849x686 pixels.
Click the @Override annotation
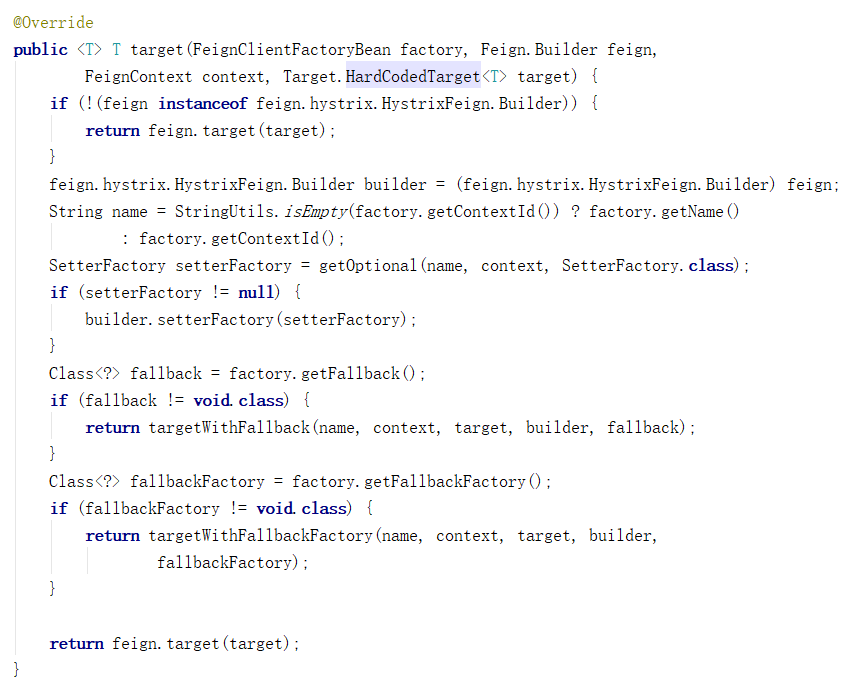(x=53, y=22)
